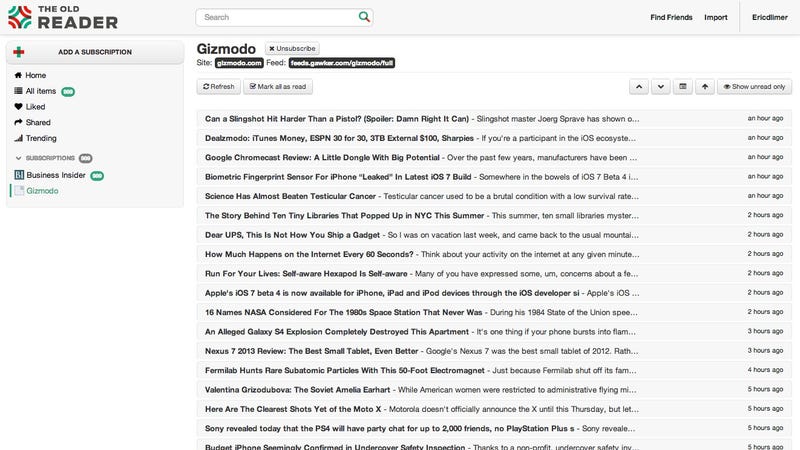This screenshot has height=450, width=800.
Task: Open Trending in the sidebar
Action: (x=41, y=138)
